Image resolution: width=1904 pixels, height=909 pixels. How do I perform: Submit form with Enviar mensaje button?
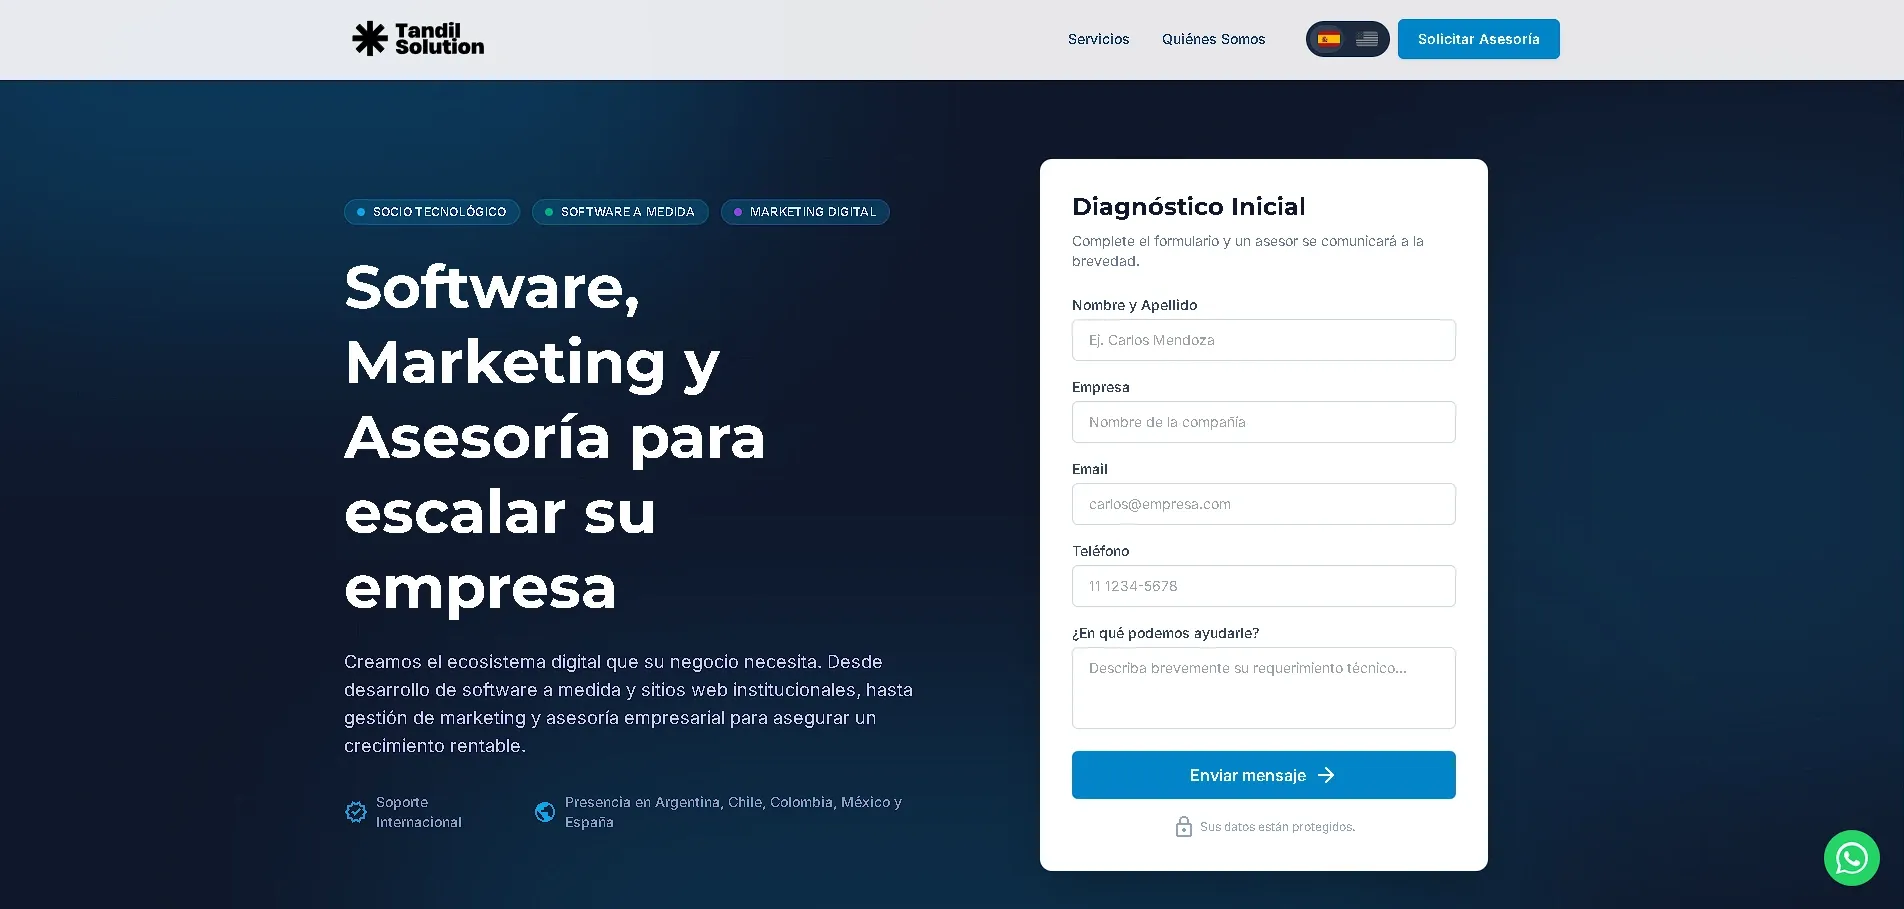point(1263,775)
